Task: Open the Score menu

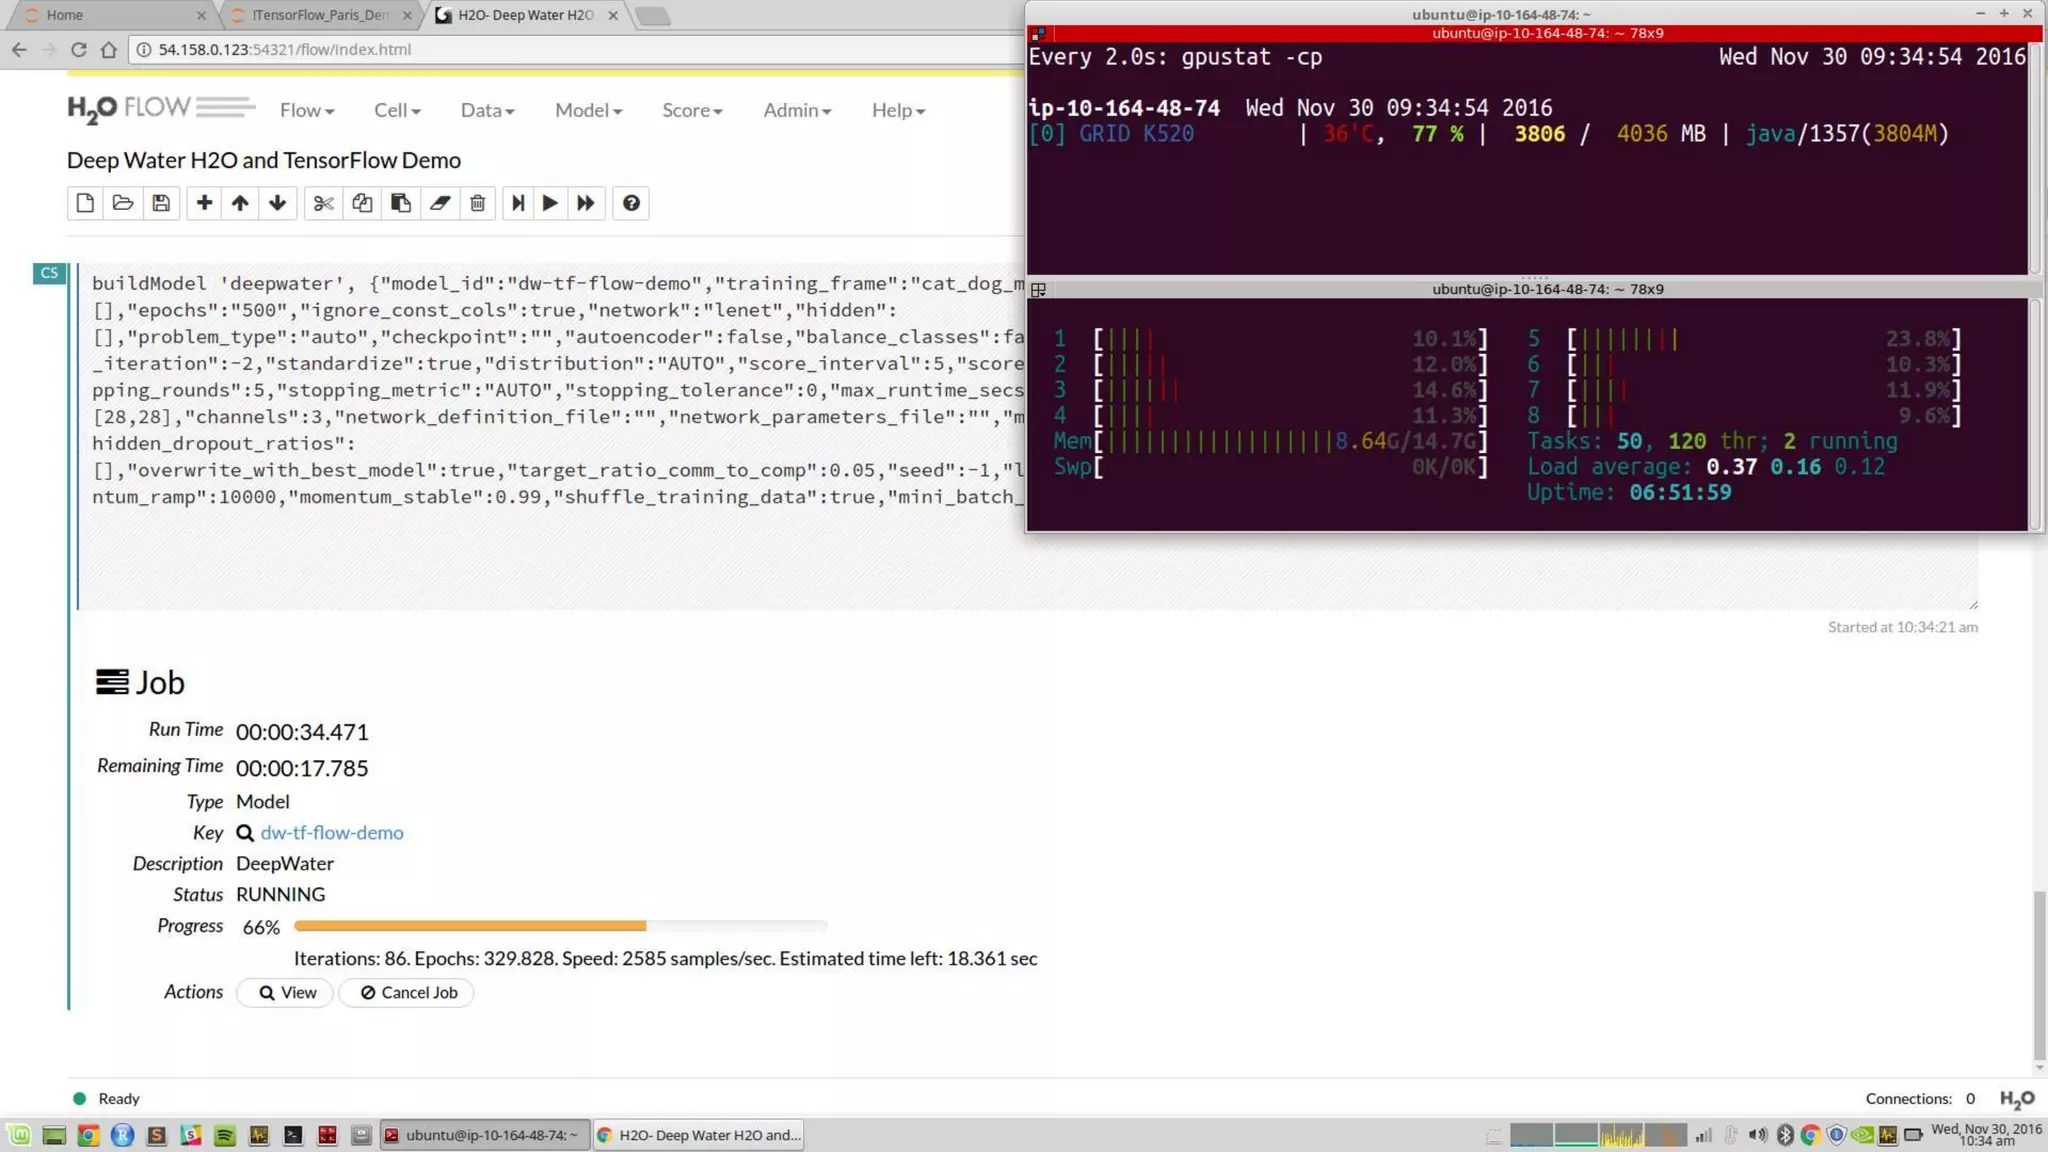Action: 691,110
